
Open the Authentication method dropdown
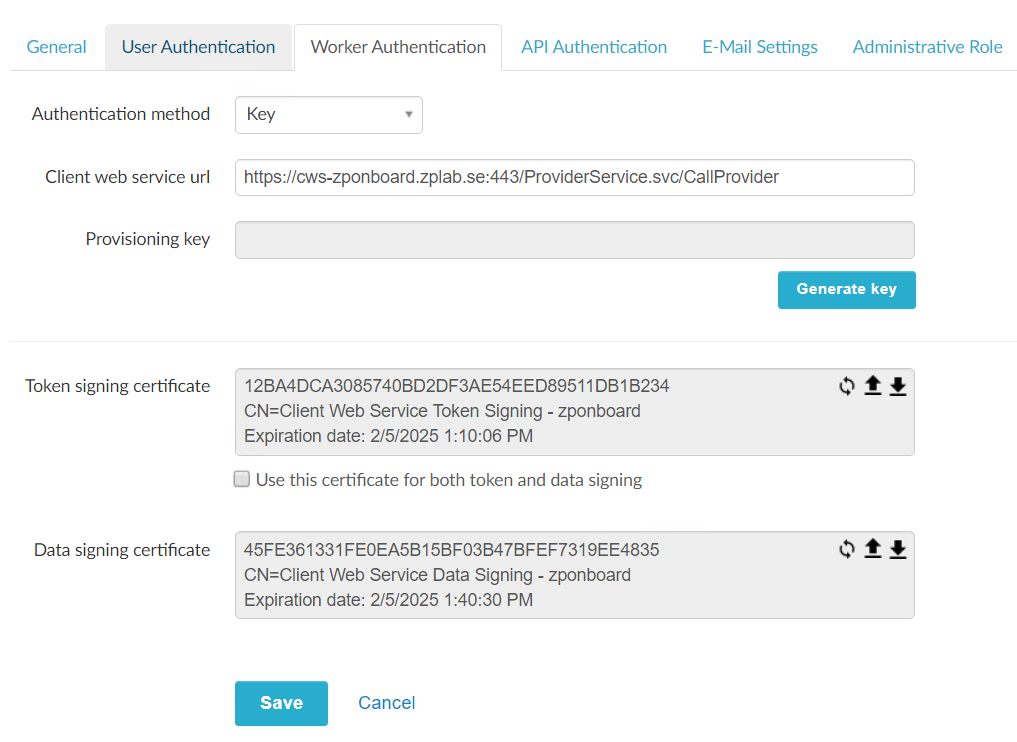point(328,115)
